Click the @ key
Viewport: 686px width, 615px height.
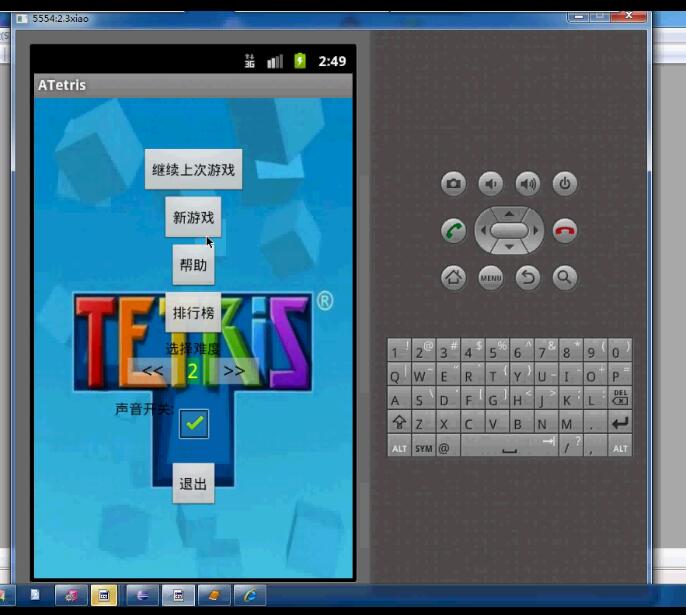coord(447,447)
